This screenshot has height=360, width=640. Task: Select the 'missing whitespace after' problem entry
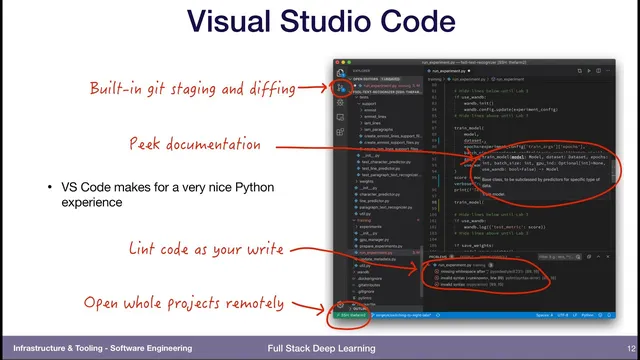click(x=486, y=271)
